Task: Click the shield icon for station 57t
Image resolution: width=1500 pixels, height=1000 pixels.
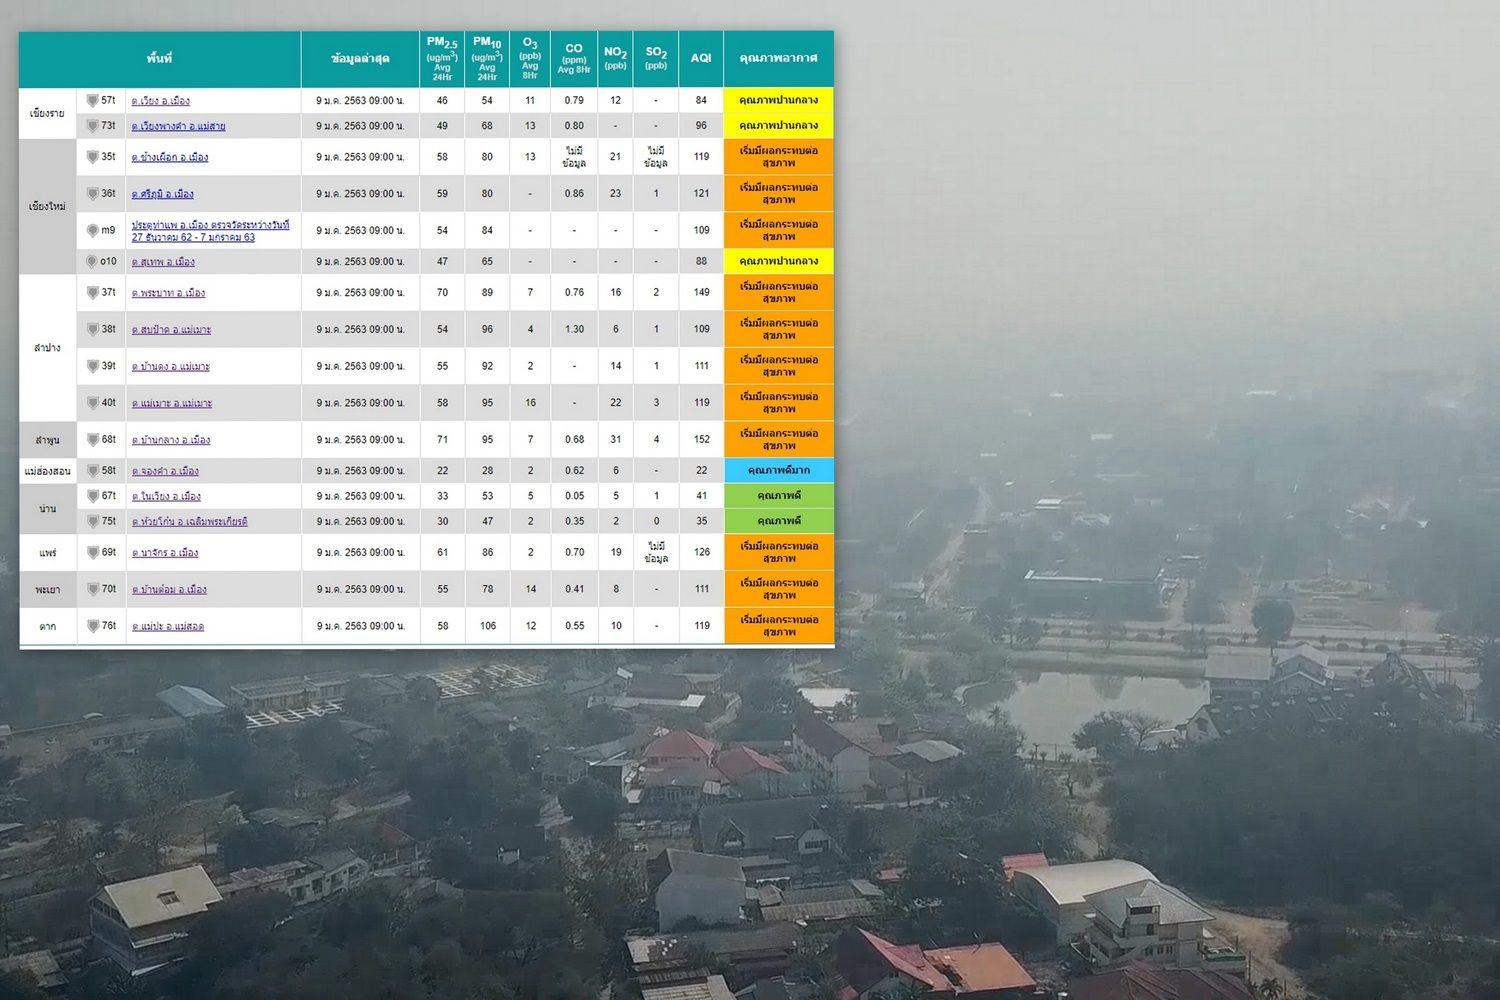Action: pyautogui.click(x=92, y=101)
